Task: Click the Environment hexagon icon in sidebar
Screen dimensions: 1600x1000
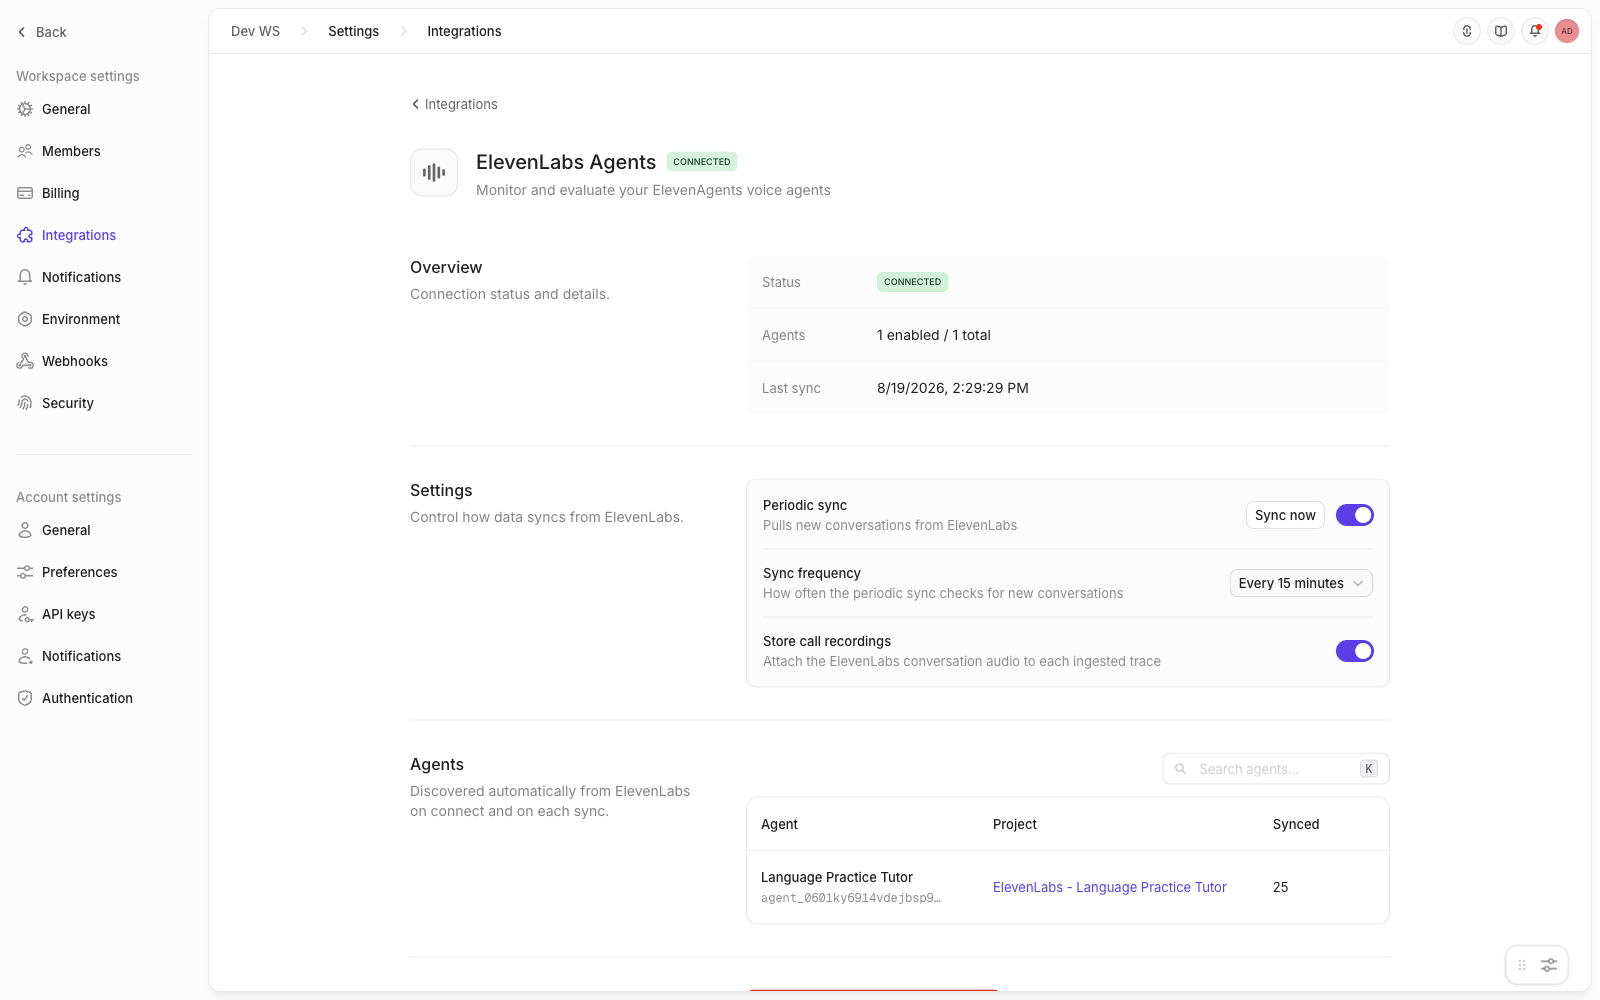Action: tap(25, 319)
